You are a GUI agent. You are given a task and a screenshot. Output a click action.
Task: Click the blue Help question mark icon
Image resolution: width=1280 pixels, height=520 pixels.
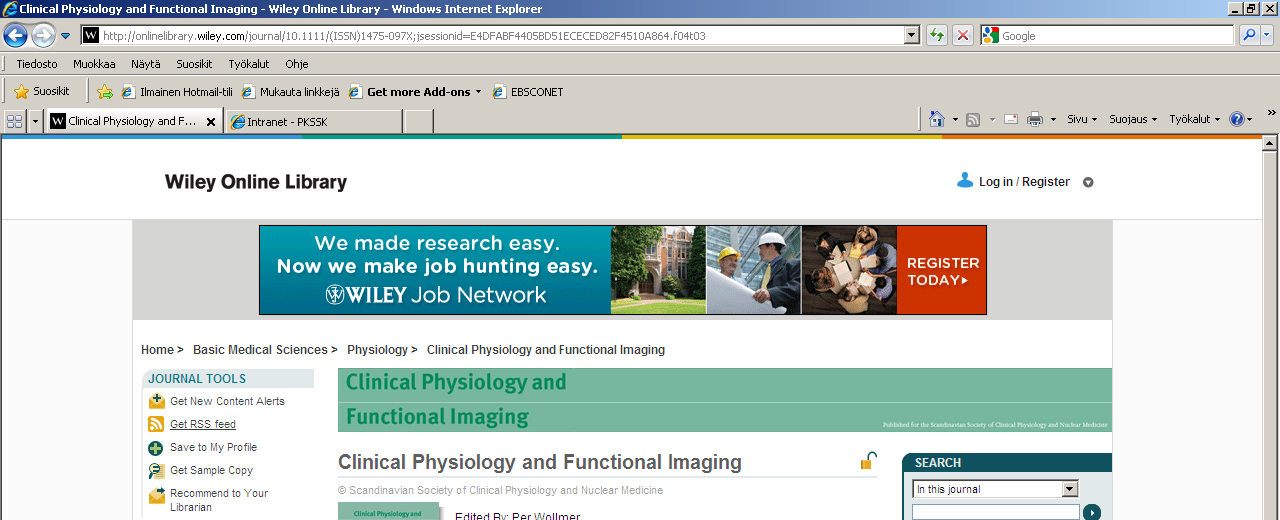[x=1237, y=119]
